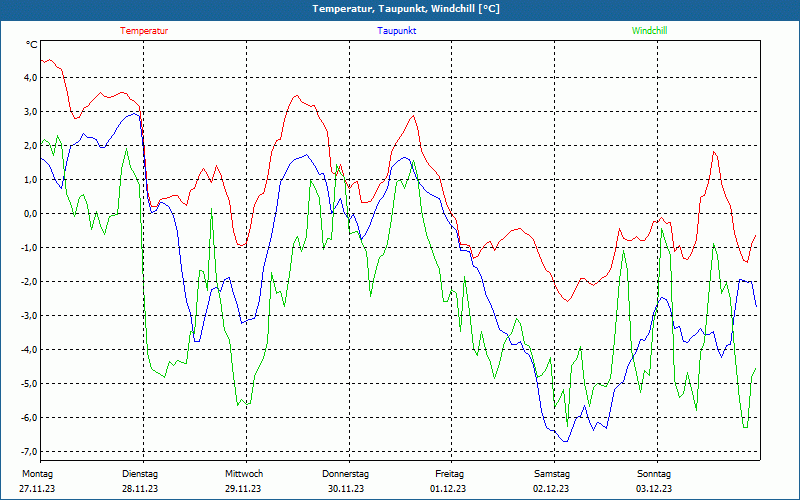Click the 0,0 y-axis value

click(30, 213)
